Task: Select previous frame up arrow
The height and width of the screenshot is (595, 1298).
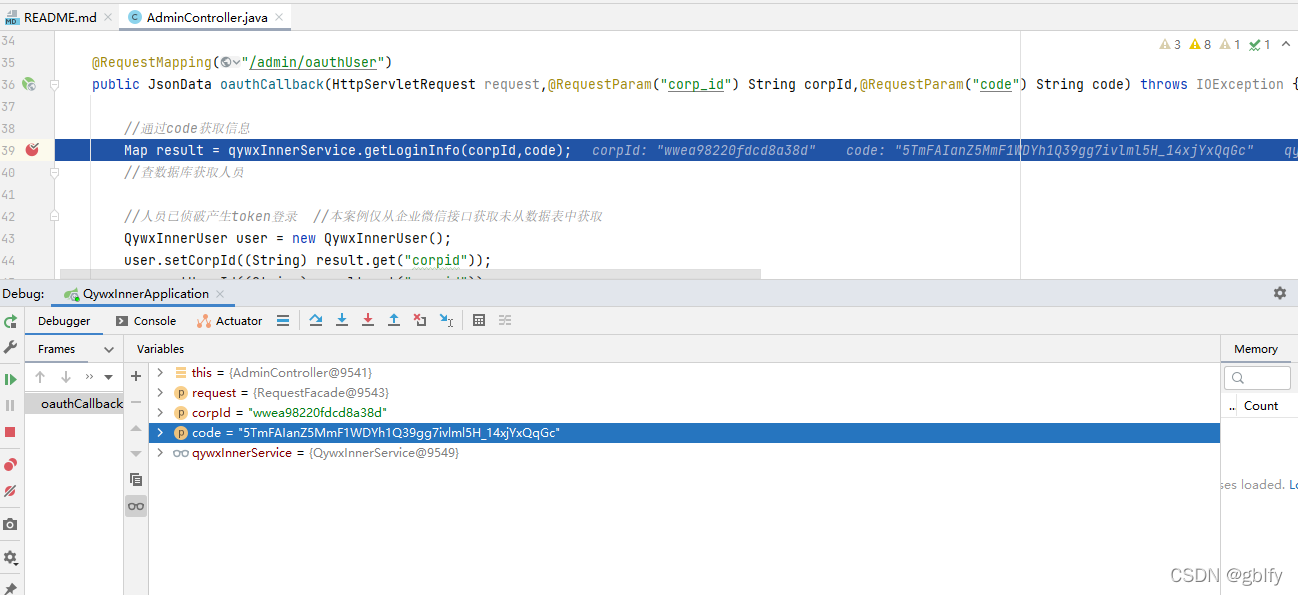Action: [x=40, y=377]
